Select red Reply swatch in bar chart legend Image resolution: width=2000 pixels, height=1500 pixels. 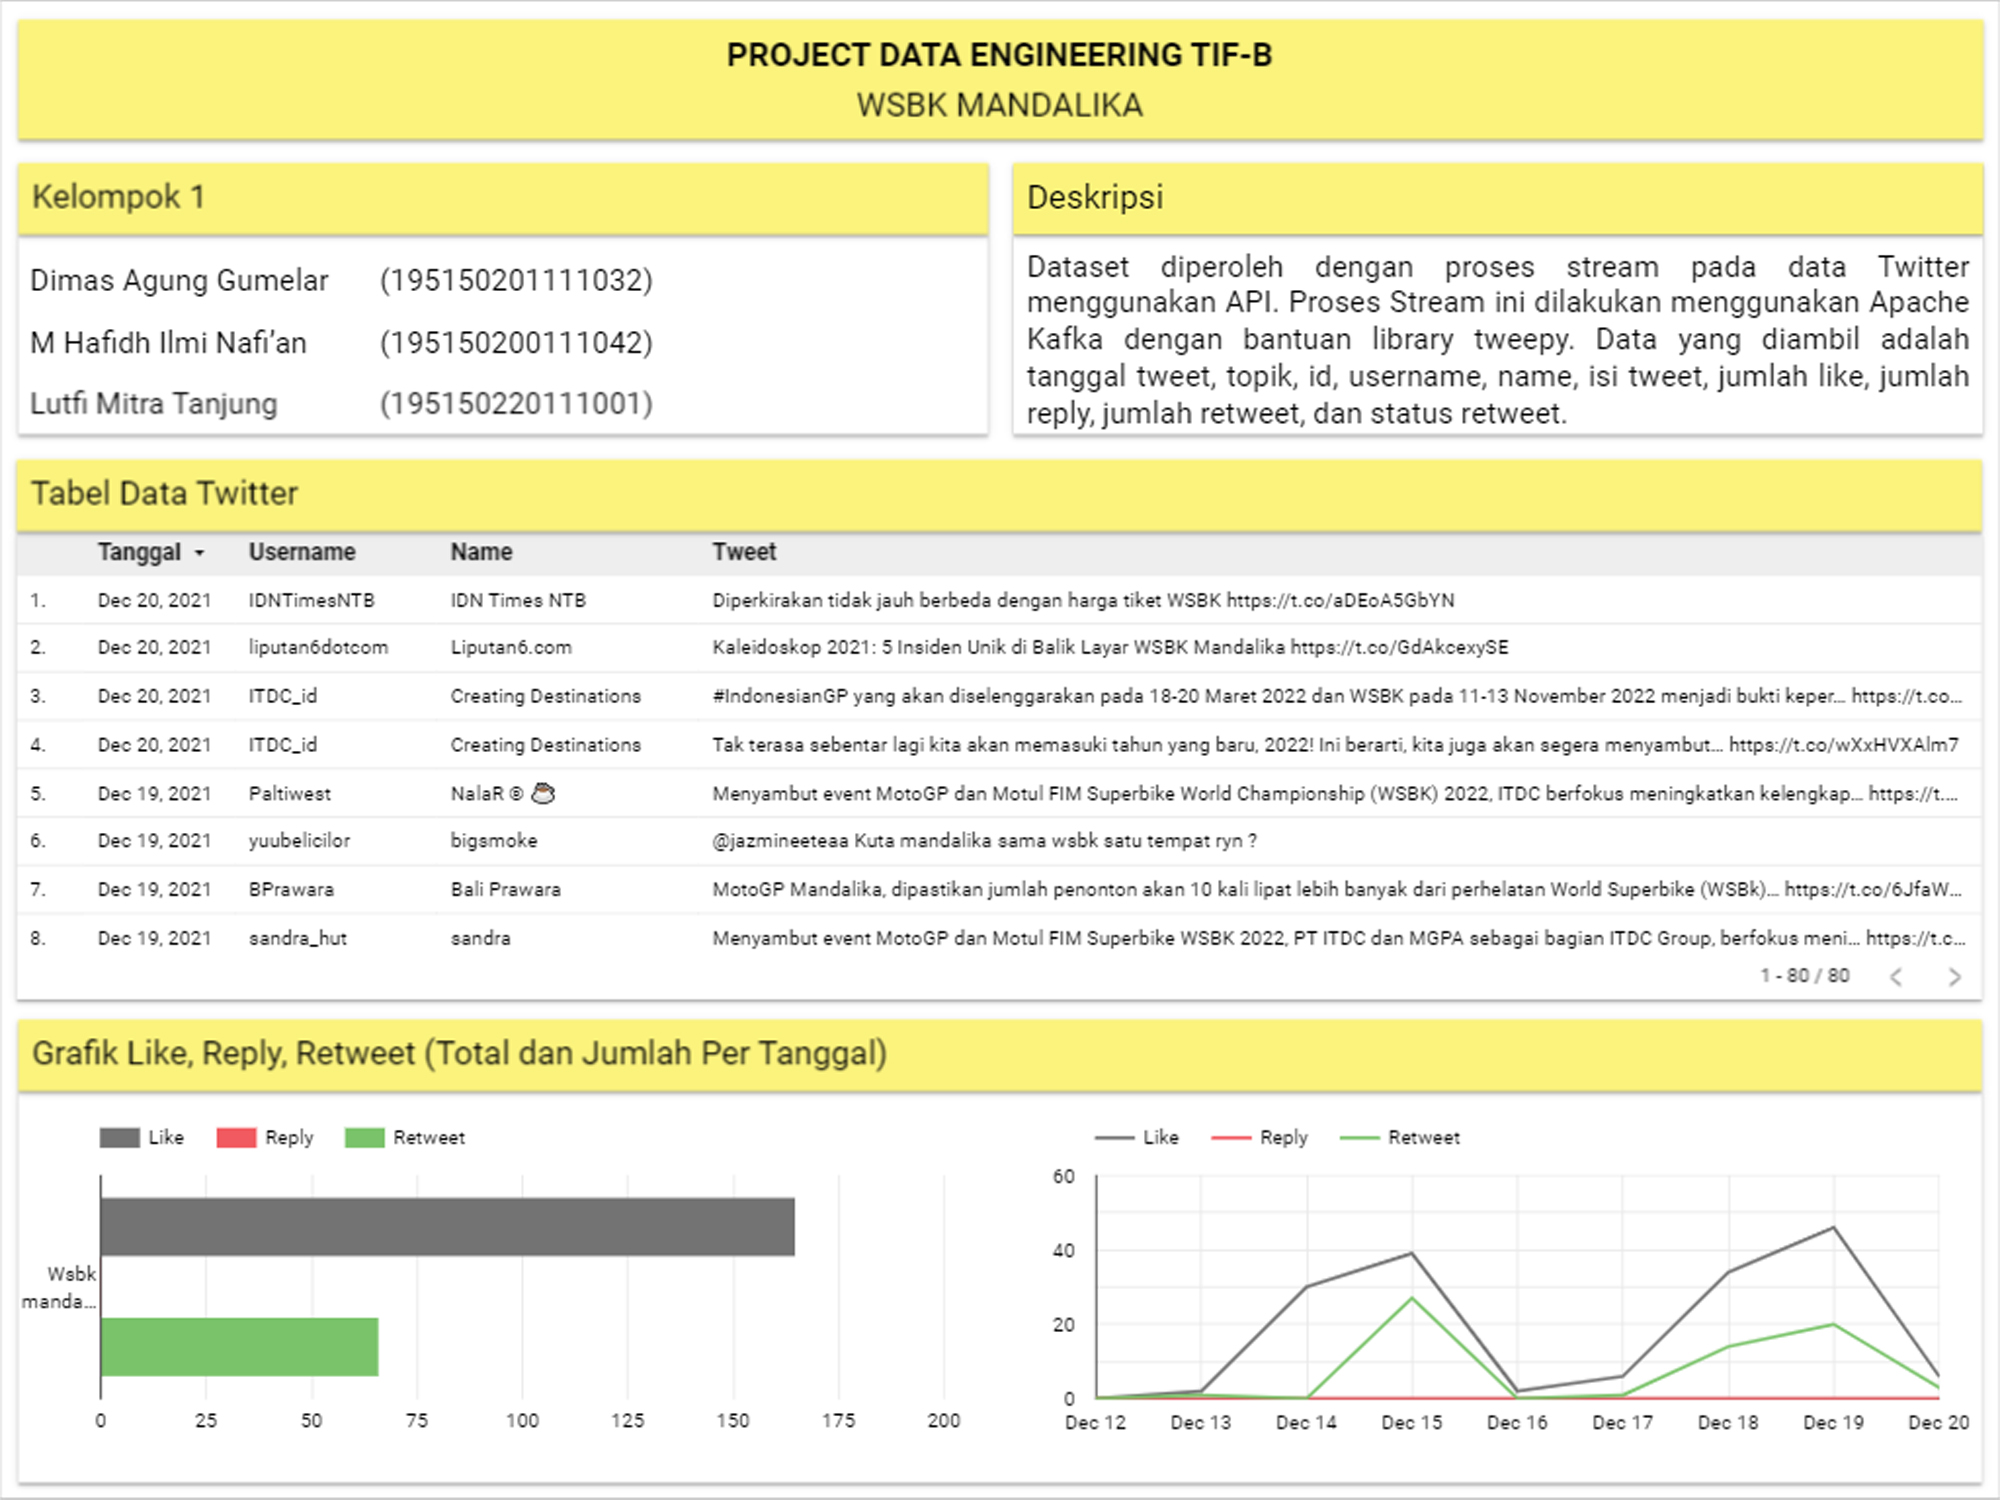click(236, 1138)
